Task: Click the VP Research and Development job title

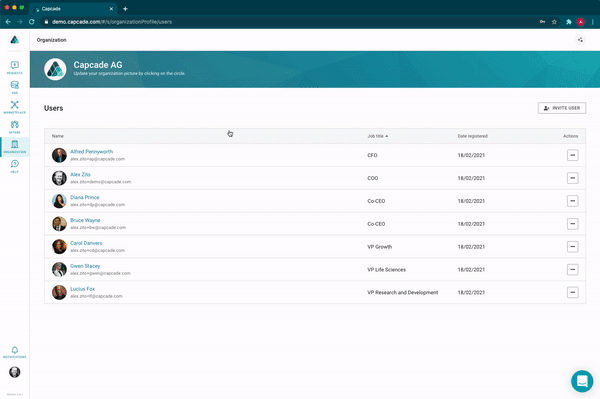Action: pos(403,292)
